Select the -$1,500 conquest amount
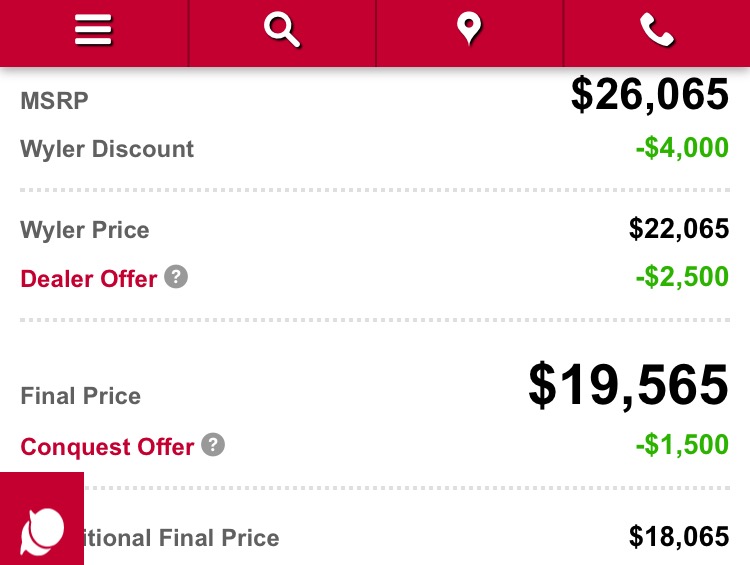The image size is (750, 565). coord(682,445)
